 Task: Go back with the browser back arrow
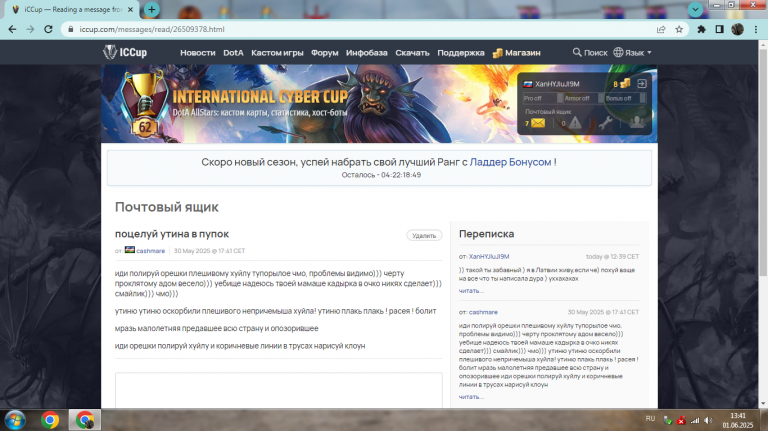tap(12, 29)
